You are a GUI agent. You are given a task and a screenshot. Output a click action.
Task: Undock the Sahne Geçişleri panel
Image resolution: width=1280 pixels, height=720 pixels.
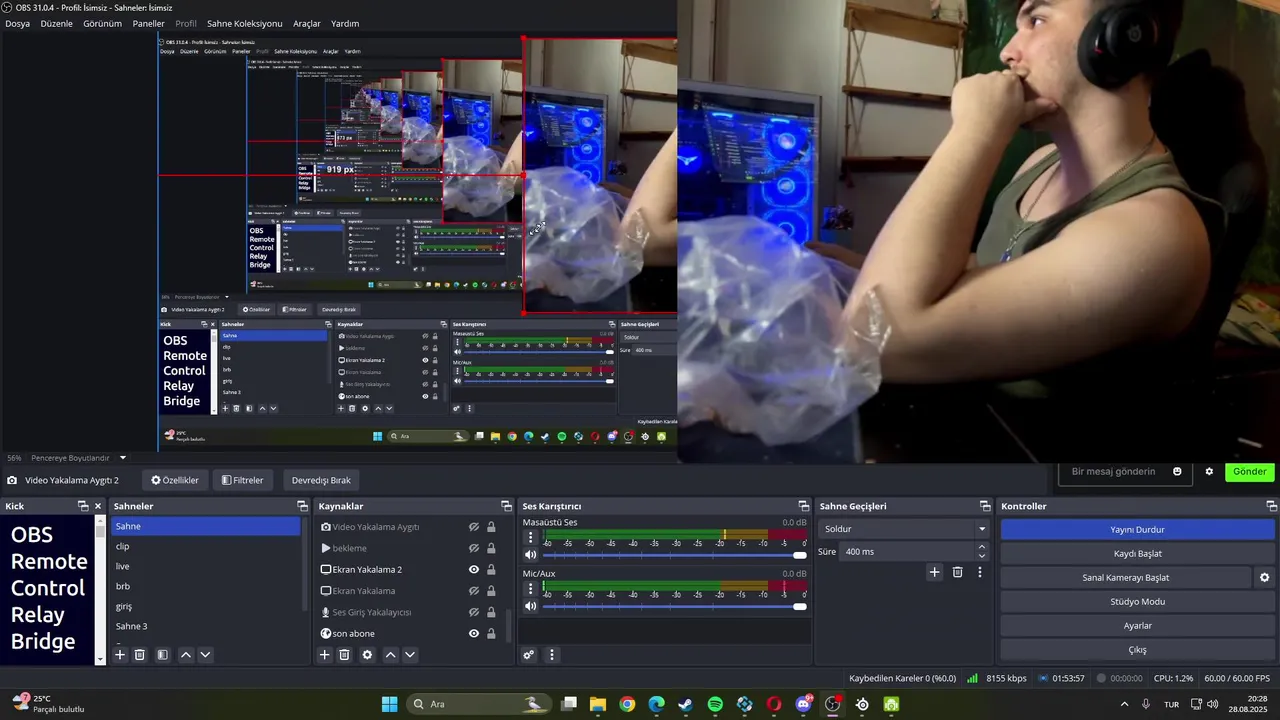pos(985,506)
